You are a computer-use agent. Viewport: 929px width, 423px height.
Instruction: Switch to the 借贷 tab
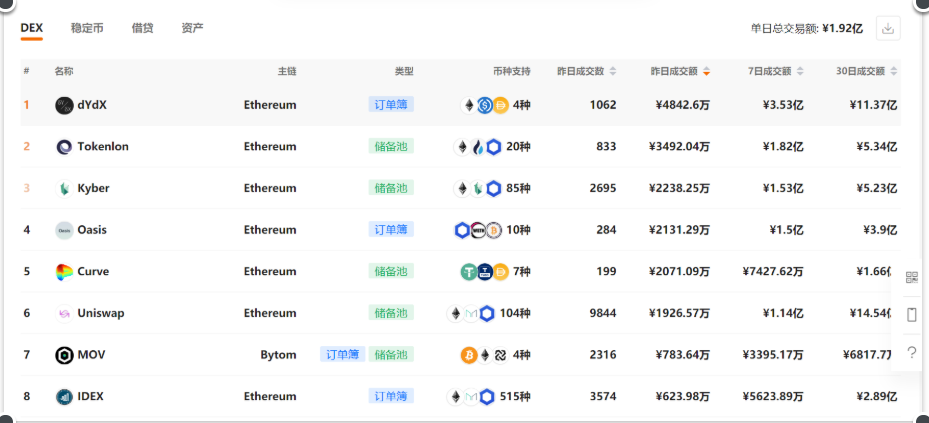pyautogui.click(x=142, y=28)
